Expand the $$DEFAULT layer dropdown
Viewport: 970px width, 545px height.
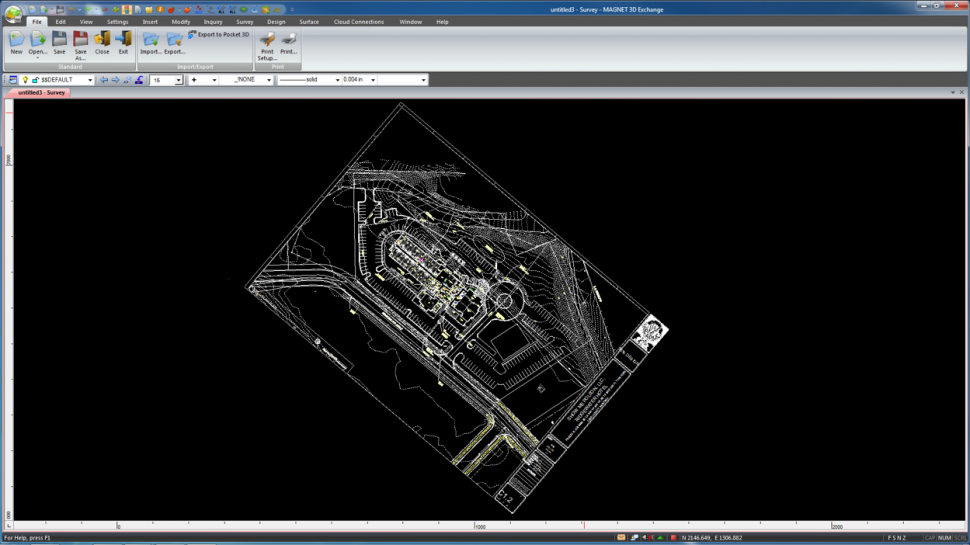[x=89, y=80]
